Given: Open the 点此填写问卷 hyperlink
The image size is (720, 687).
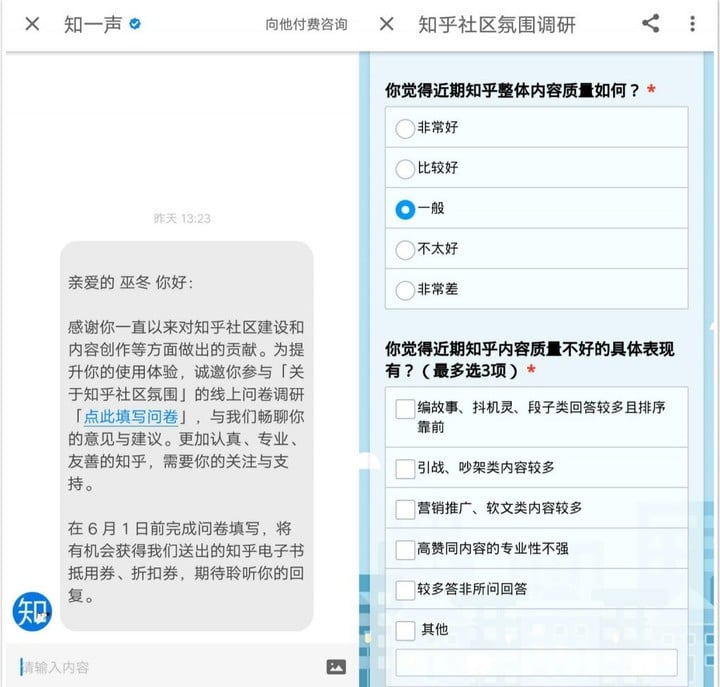Looking at the screenshot, I should [131, 417].
